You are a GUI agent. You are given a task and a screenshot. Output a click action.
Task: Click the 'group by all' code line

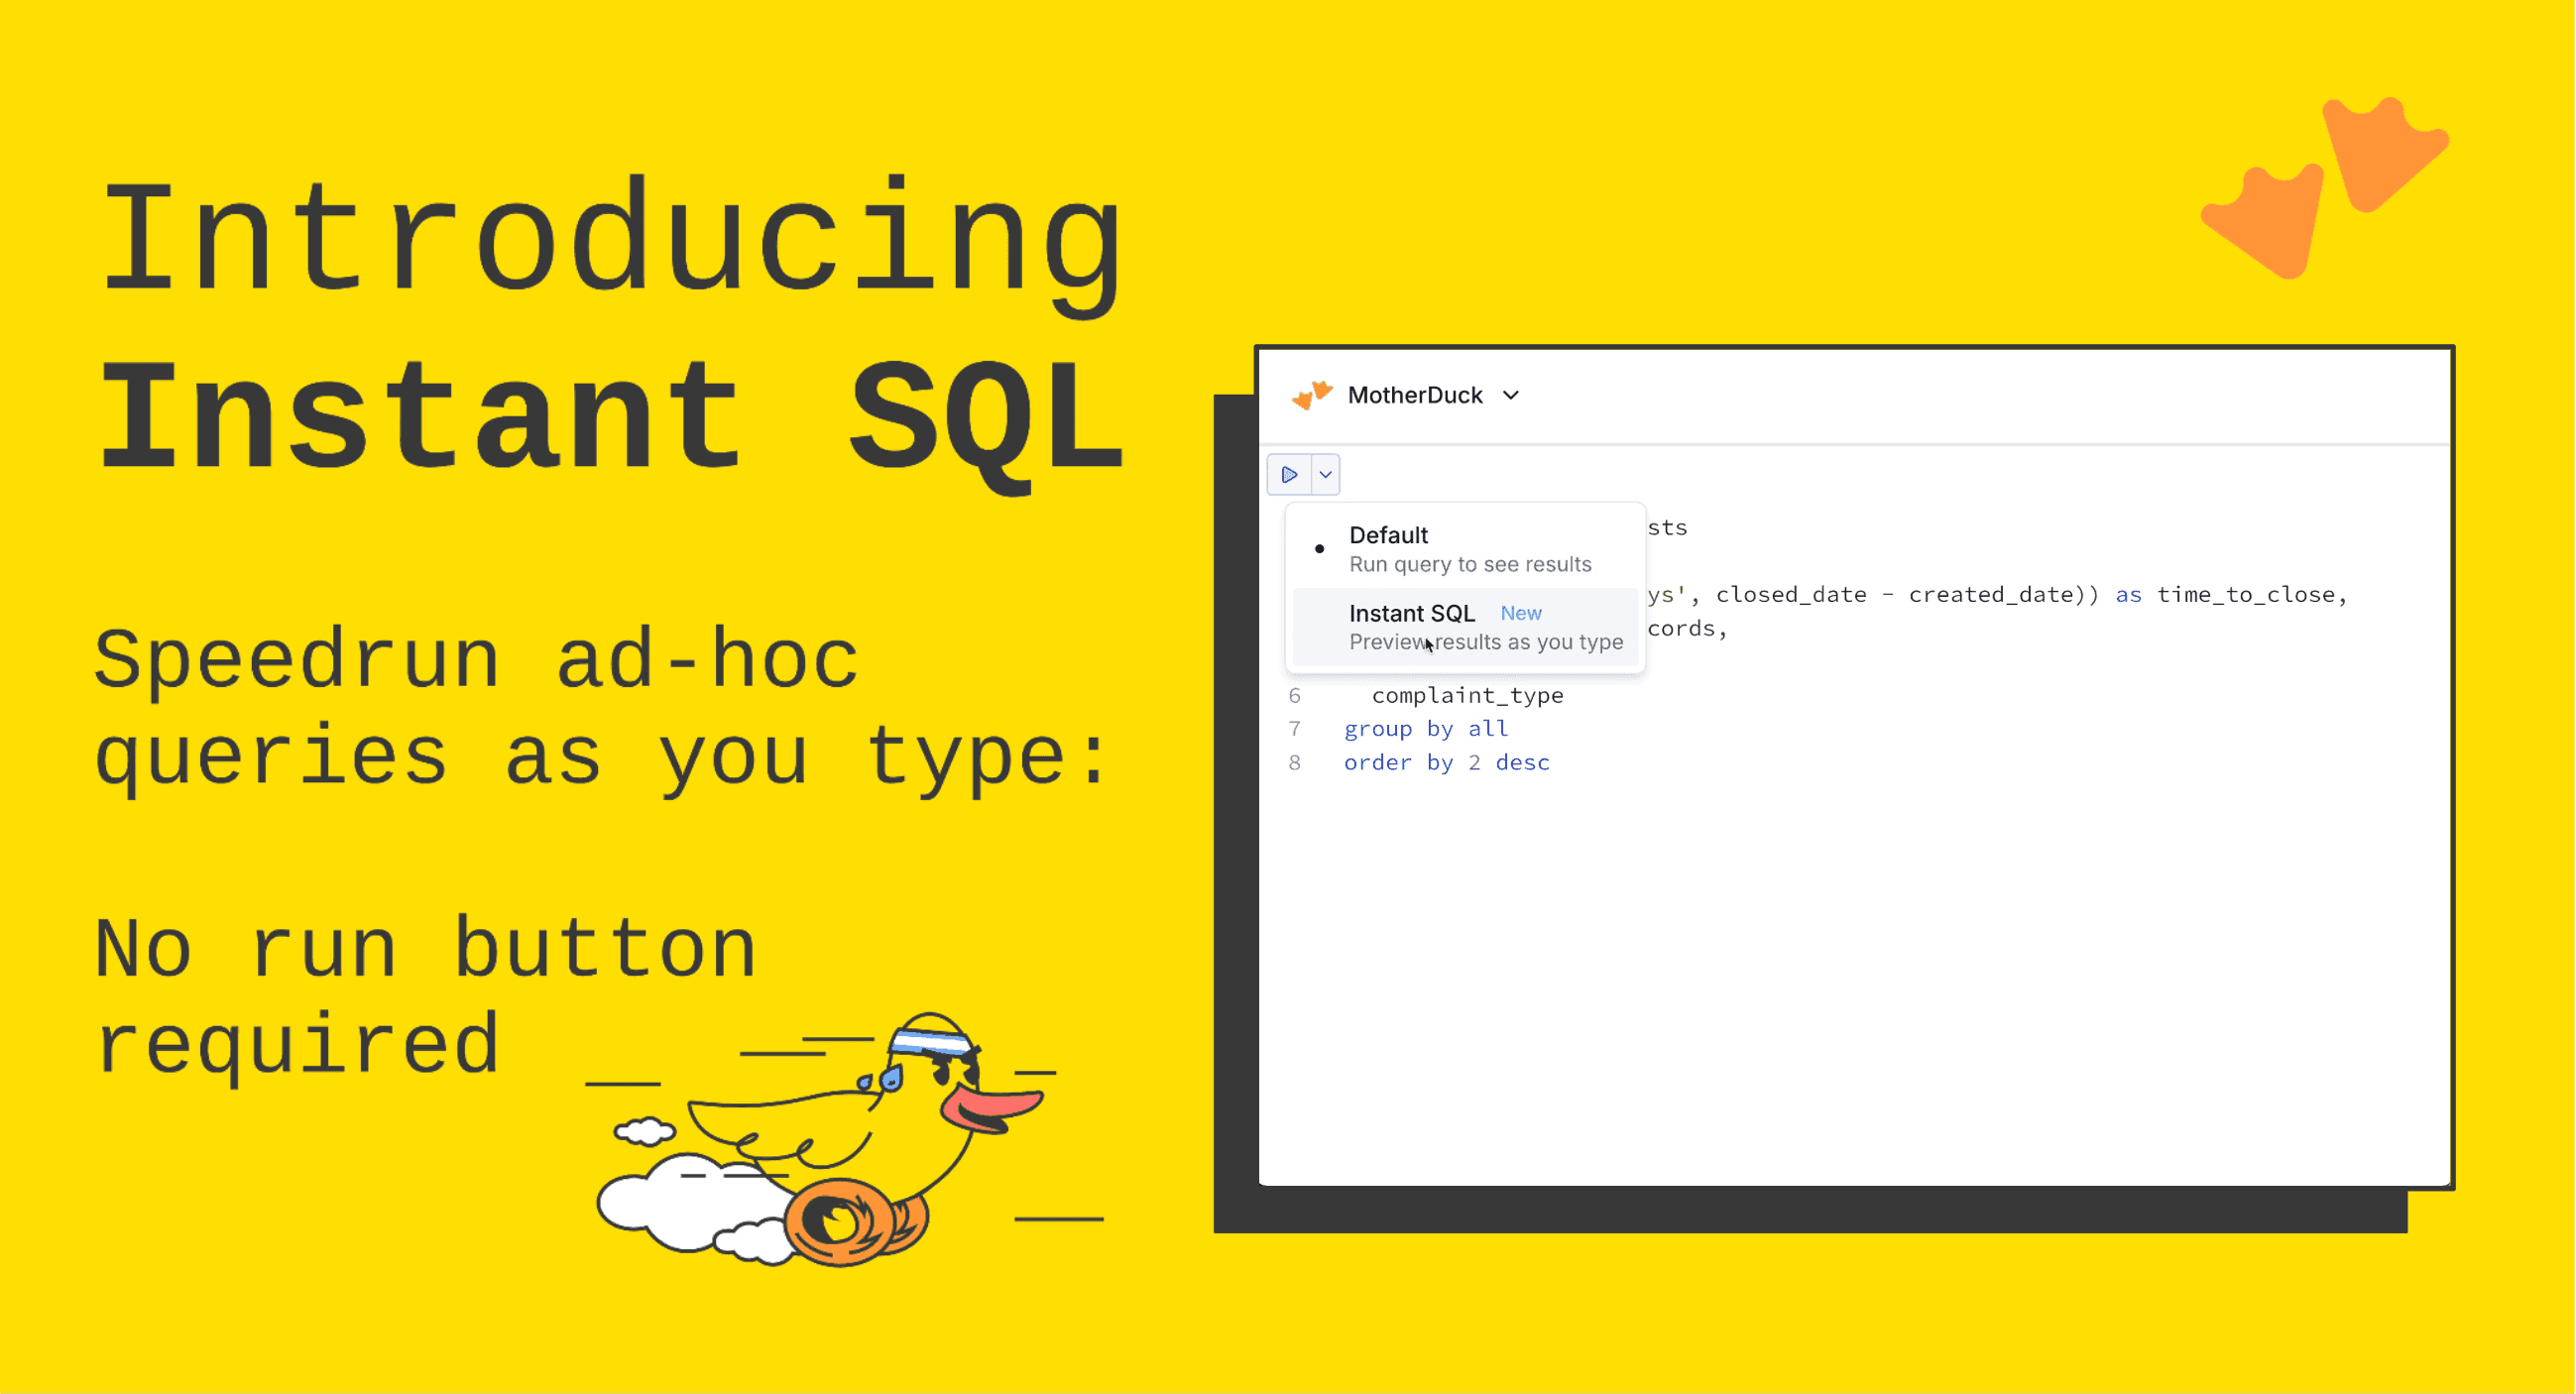pos(1425,728)
